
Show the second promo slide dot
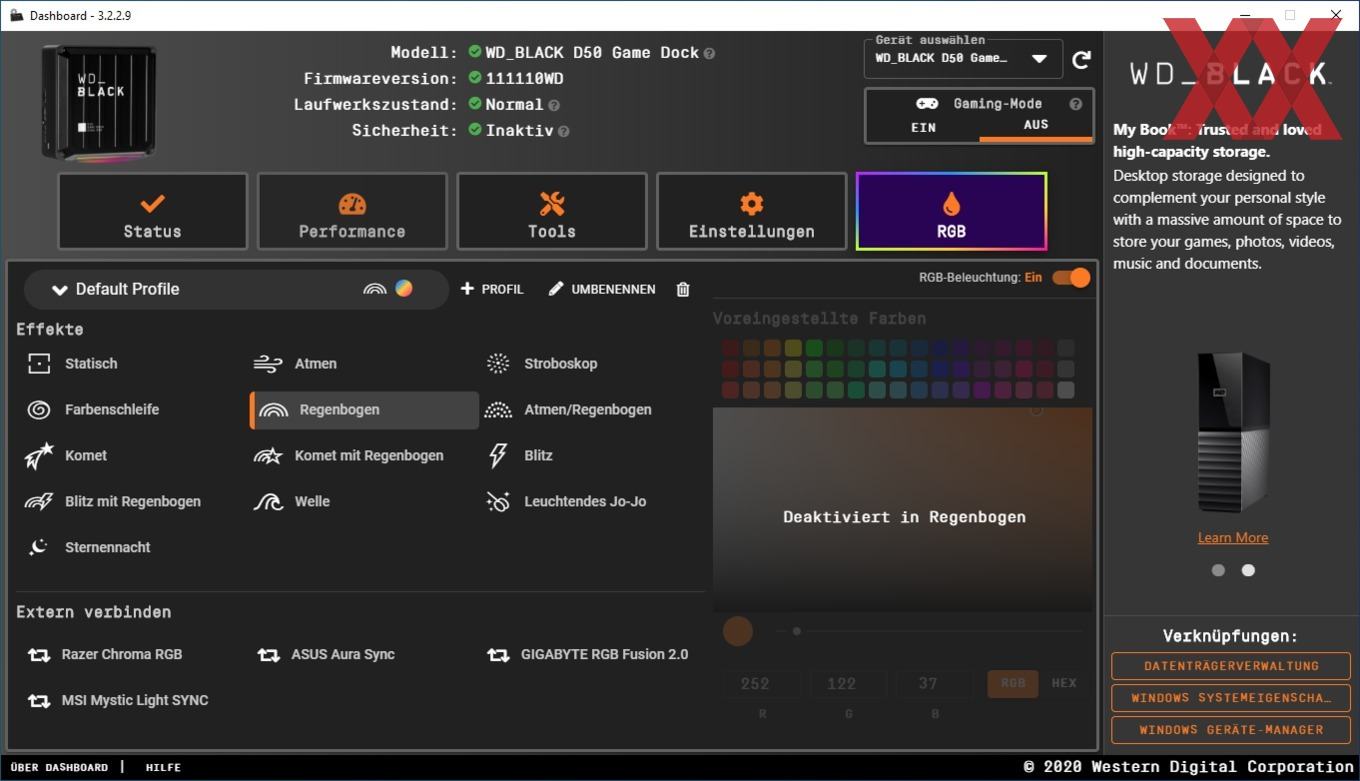[1248, 570]
